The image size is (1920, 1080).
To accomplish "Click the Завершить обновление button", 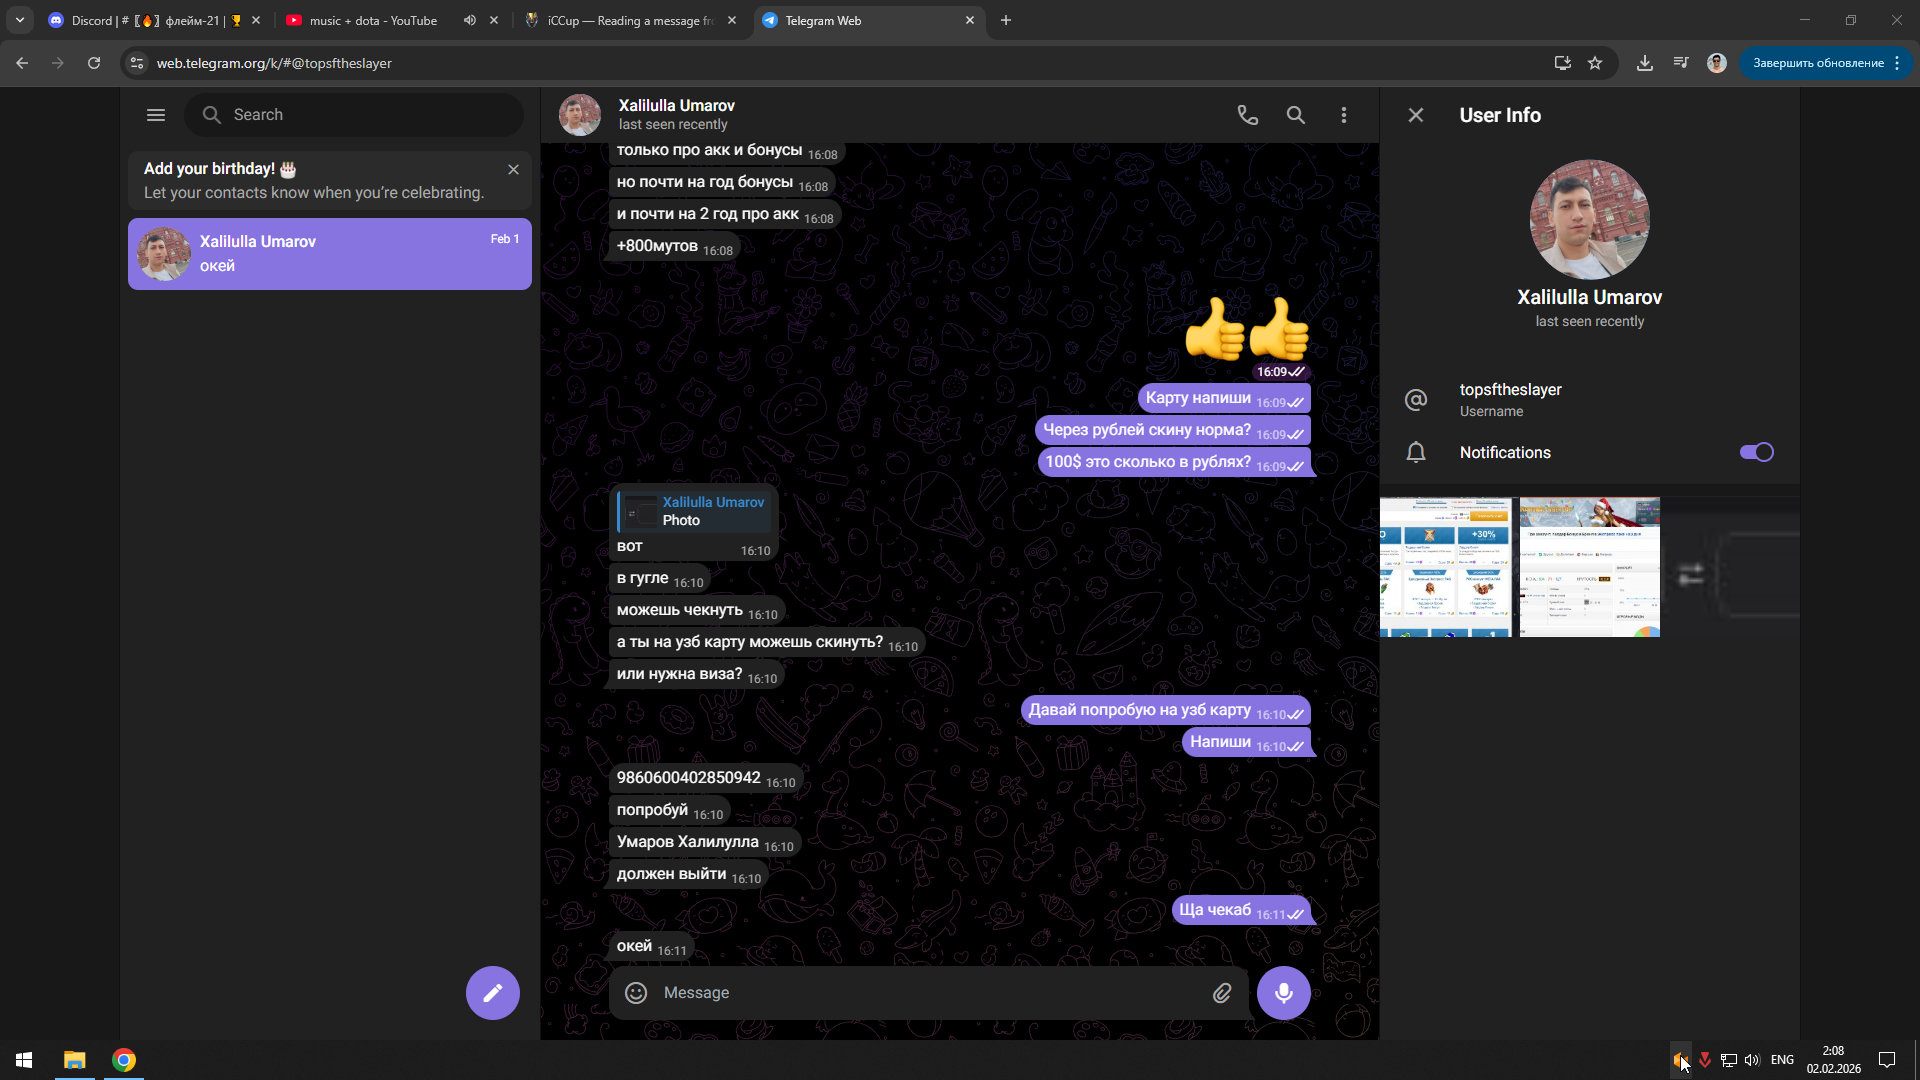I will [1817, 63].
